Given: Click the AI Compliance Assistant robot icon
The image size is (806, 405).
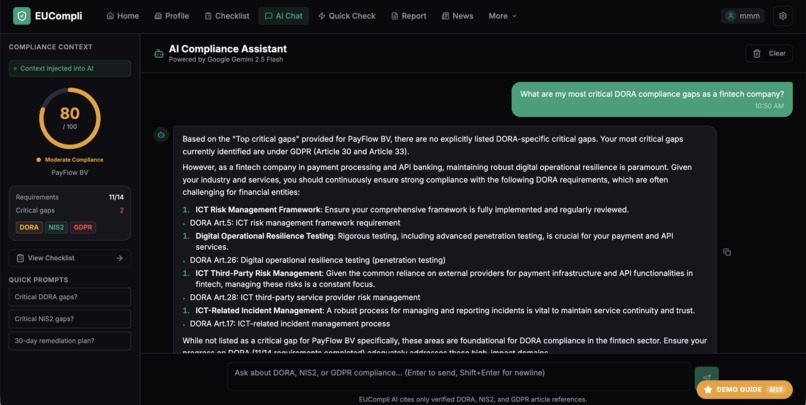Looking at the screenshot, I should pos(159,53).
